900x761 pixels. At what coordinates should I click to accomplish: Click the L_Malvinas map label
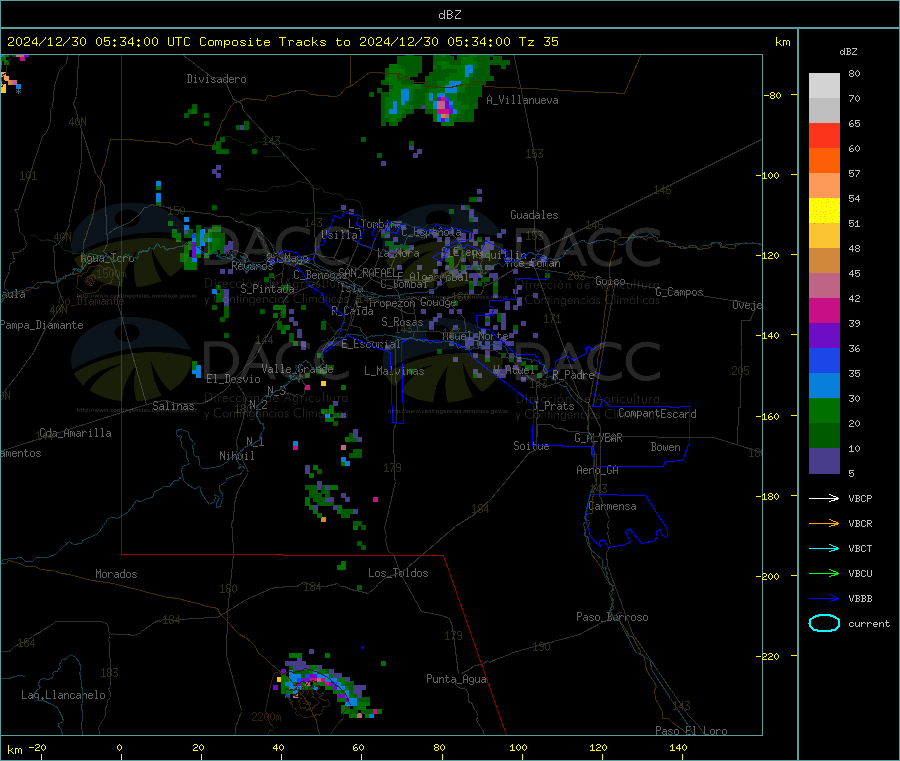(x=394, y=371)
